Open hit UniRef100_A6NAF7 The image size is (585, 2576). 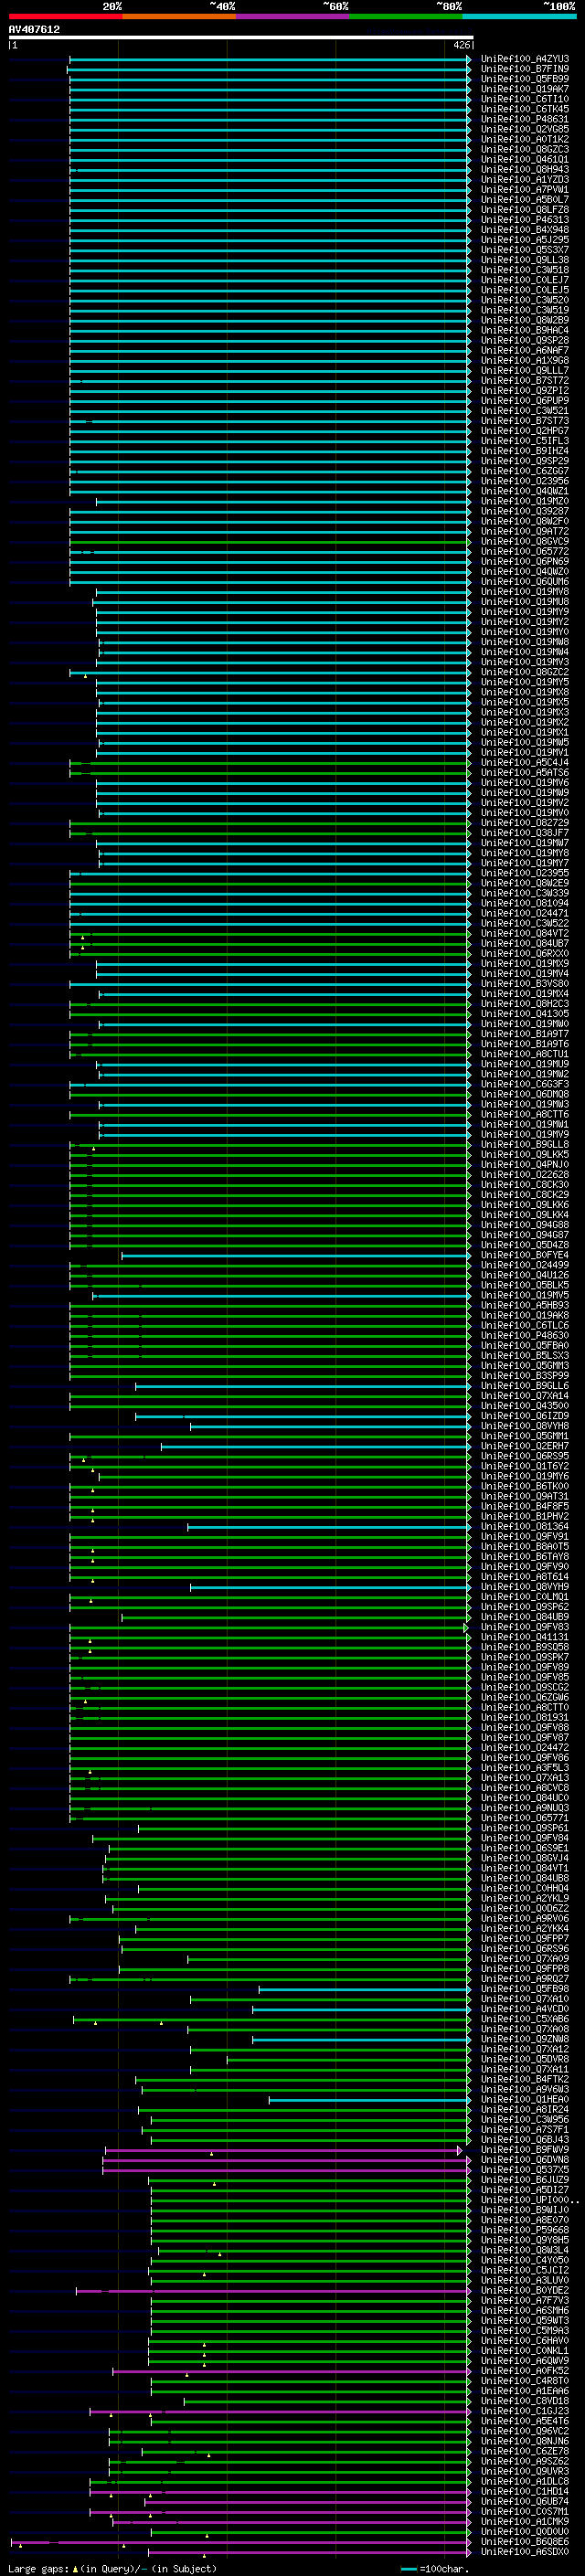pyautogui.click(x=525, y=350)
